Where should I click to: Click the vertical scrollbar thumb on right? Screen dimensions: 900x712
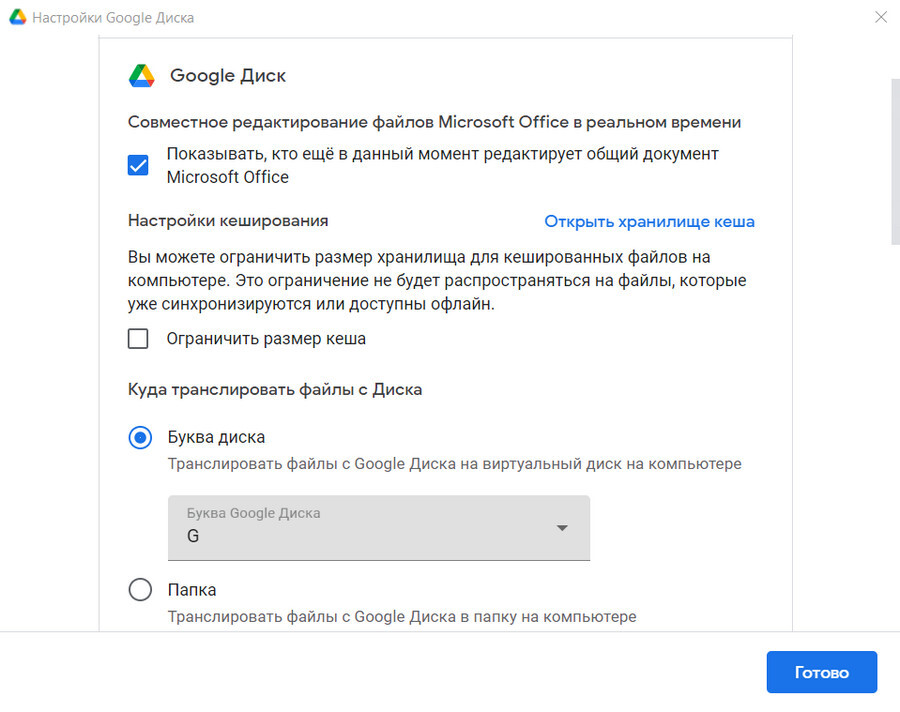(895, 162)
